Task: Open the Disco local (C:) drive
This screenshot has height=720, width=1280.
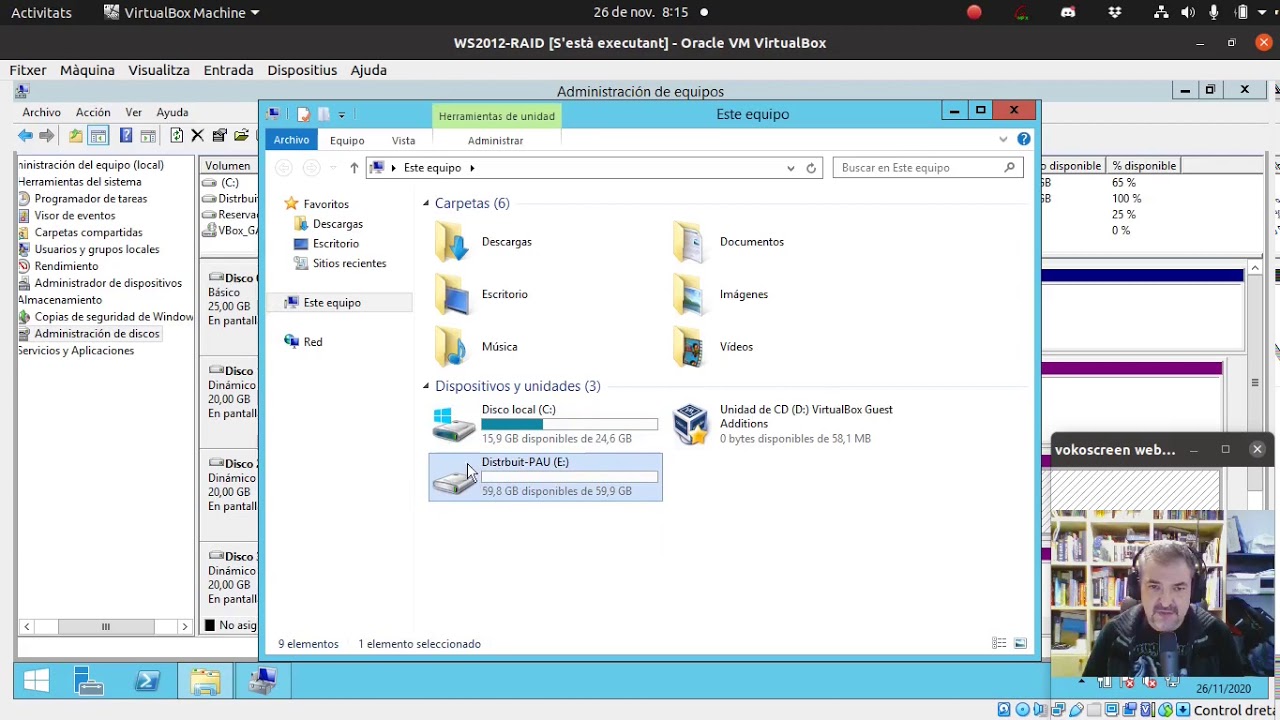Action: tap(545, 424)
